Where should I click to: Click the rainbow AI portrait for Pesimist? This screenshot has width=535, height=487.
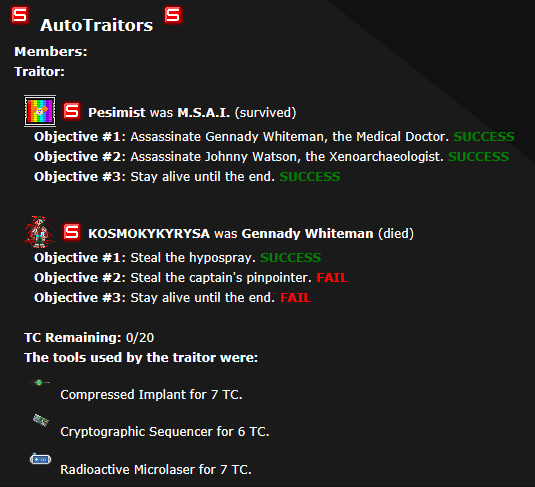[x=40, y=111]
